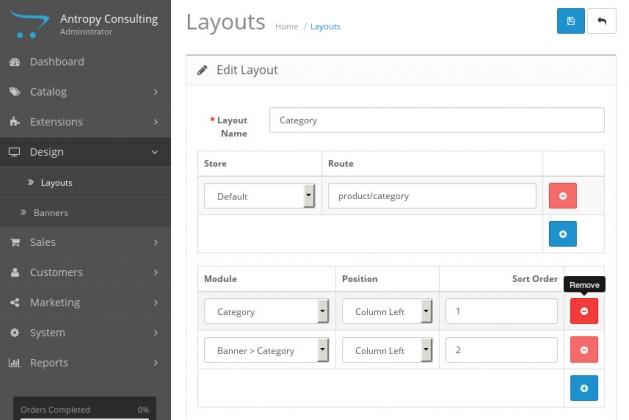Click the Sort Order column header
This screenshot has width=629, height=420.
535,279
